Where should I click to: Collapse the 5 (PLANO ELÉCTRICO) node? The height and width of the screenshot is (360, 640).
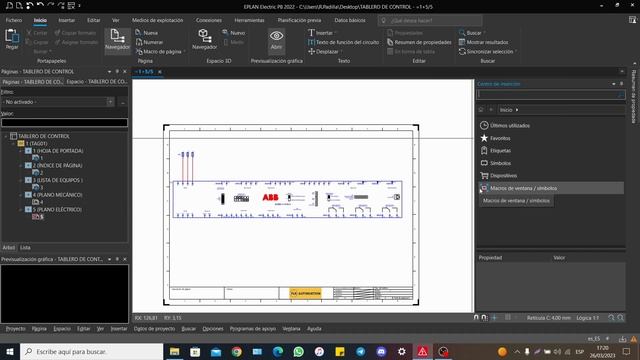coord(20,209)
